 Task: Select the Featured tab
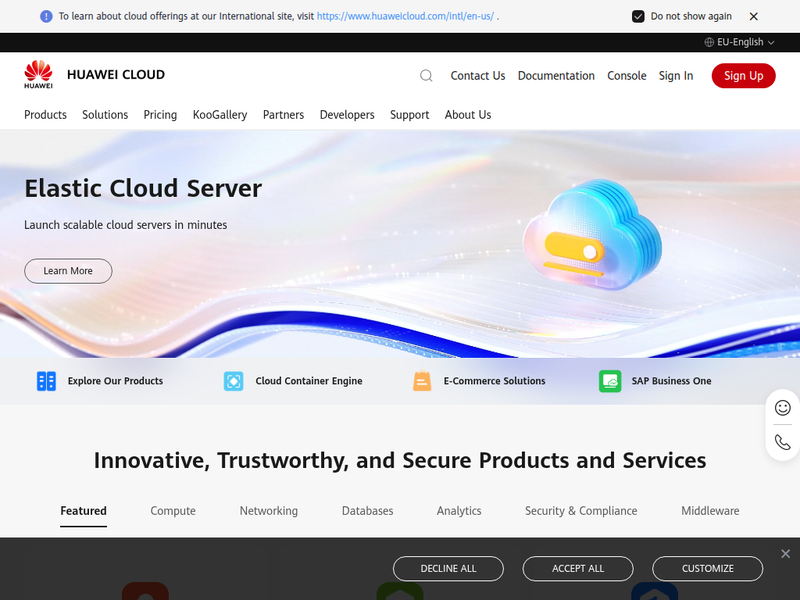(x=84, y=511)
